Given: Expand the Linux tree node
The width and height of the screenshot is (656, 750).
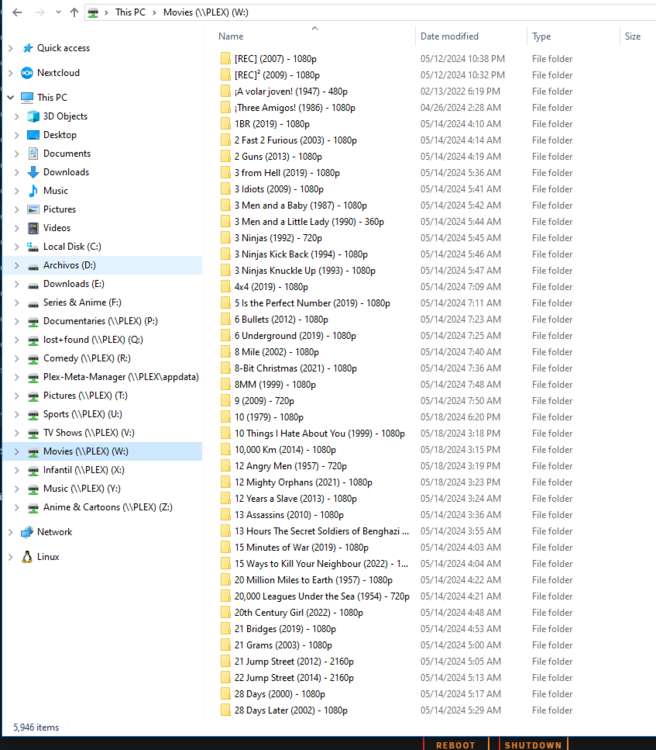Looking at the screenshot, I should point(11,557).
